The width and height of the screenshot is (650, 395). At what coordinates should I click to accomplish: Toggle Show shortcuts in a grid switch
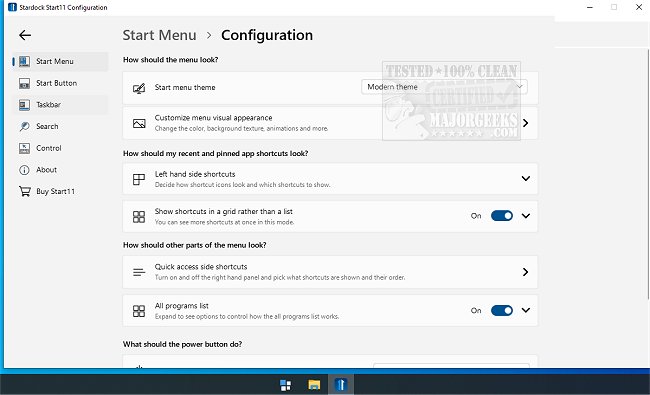pos(502,216)
